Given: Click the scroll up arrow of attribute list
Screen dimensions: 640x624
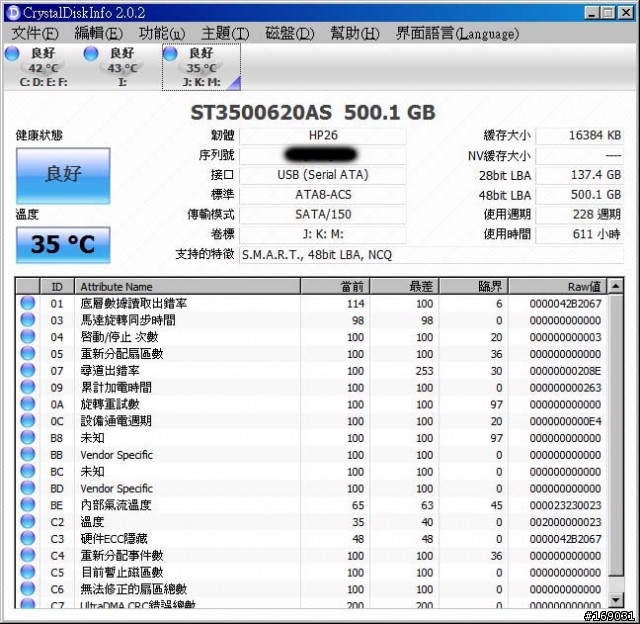Looking at the screenshot, I should click(616, 286).
